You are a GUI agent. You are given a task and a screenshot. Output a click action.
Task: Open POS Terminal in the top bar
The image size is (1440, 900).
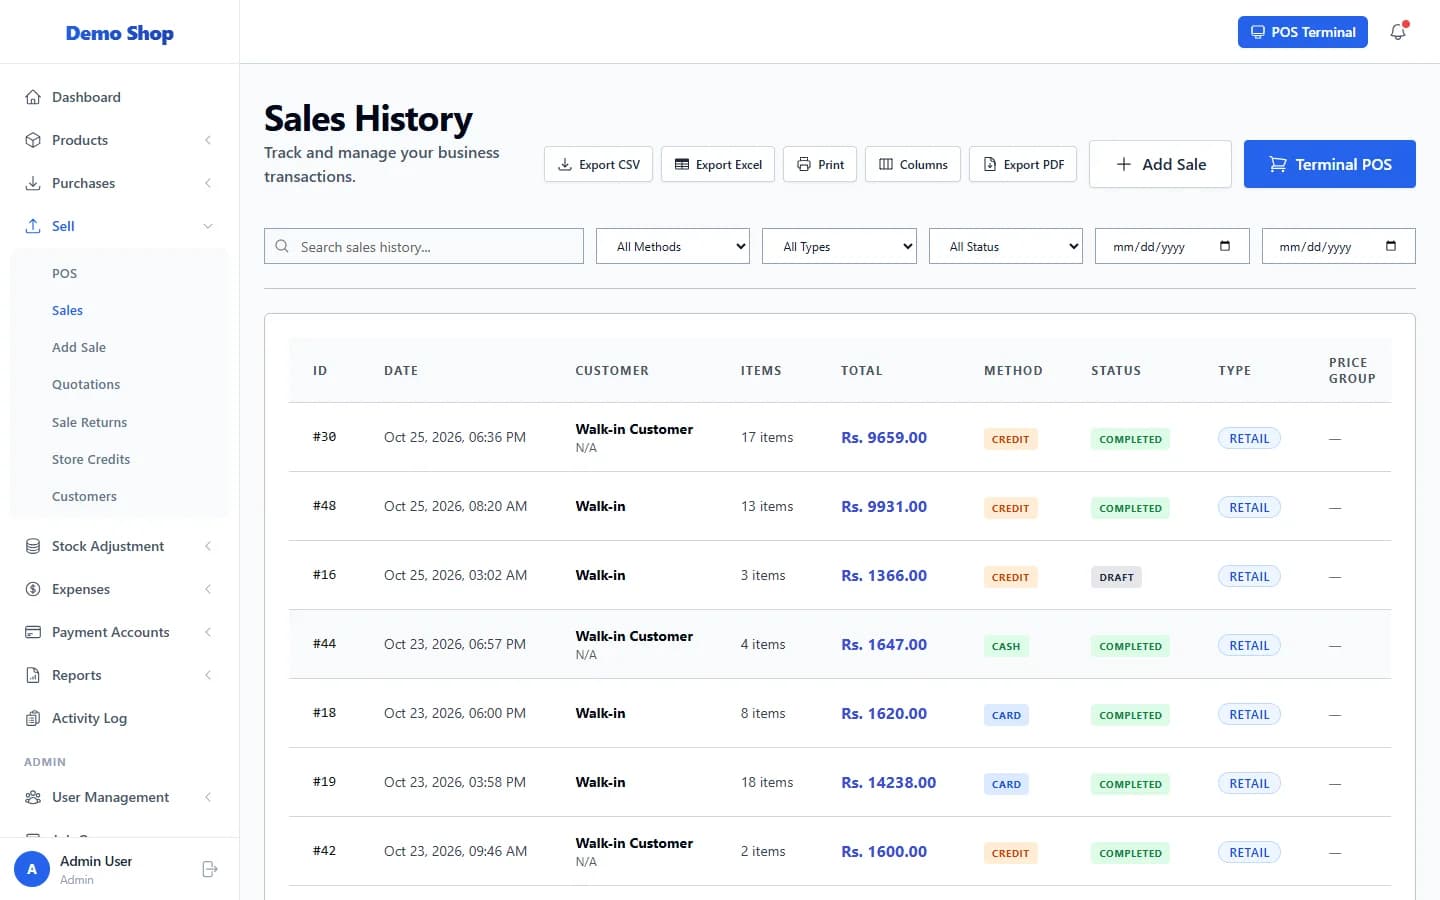1303,32
